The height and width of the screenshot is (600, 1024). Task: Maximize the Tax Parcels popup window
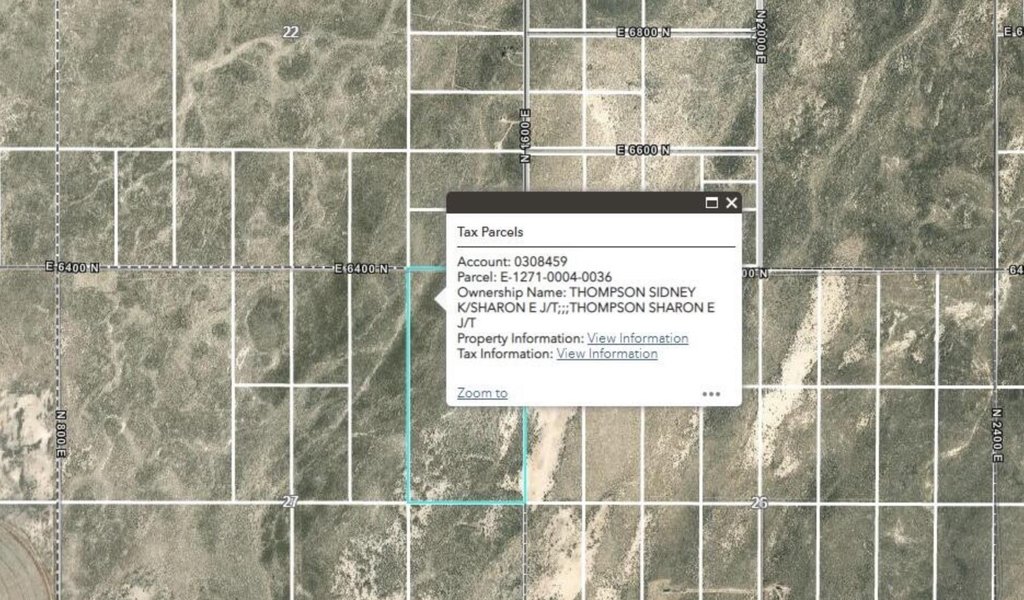point(712,203)
